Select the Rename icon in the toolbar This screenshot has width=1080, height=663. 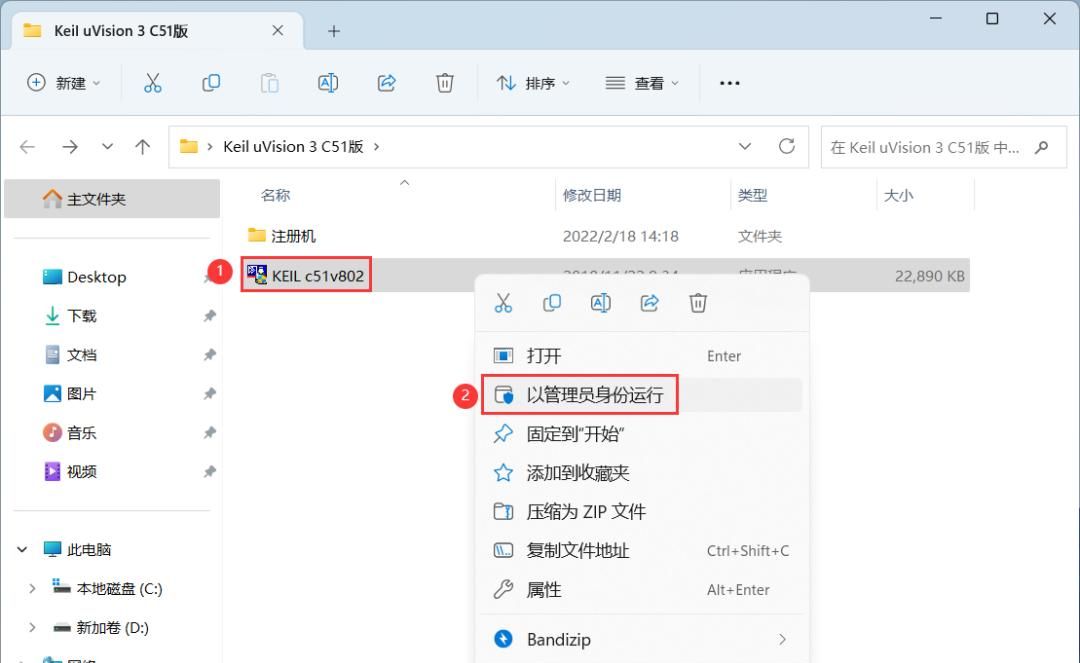pos(328,83)
